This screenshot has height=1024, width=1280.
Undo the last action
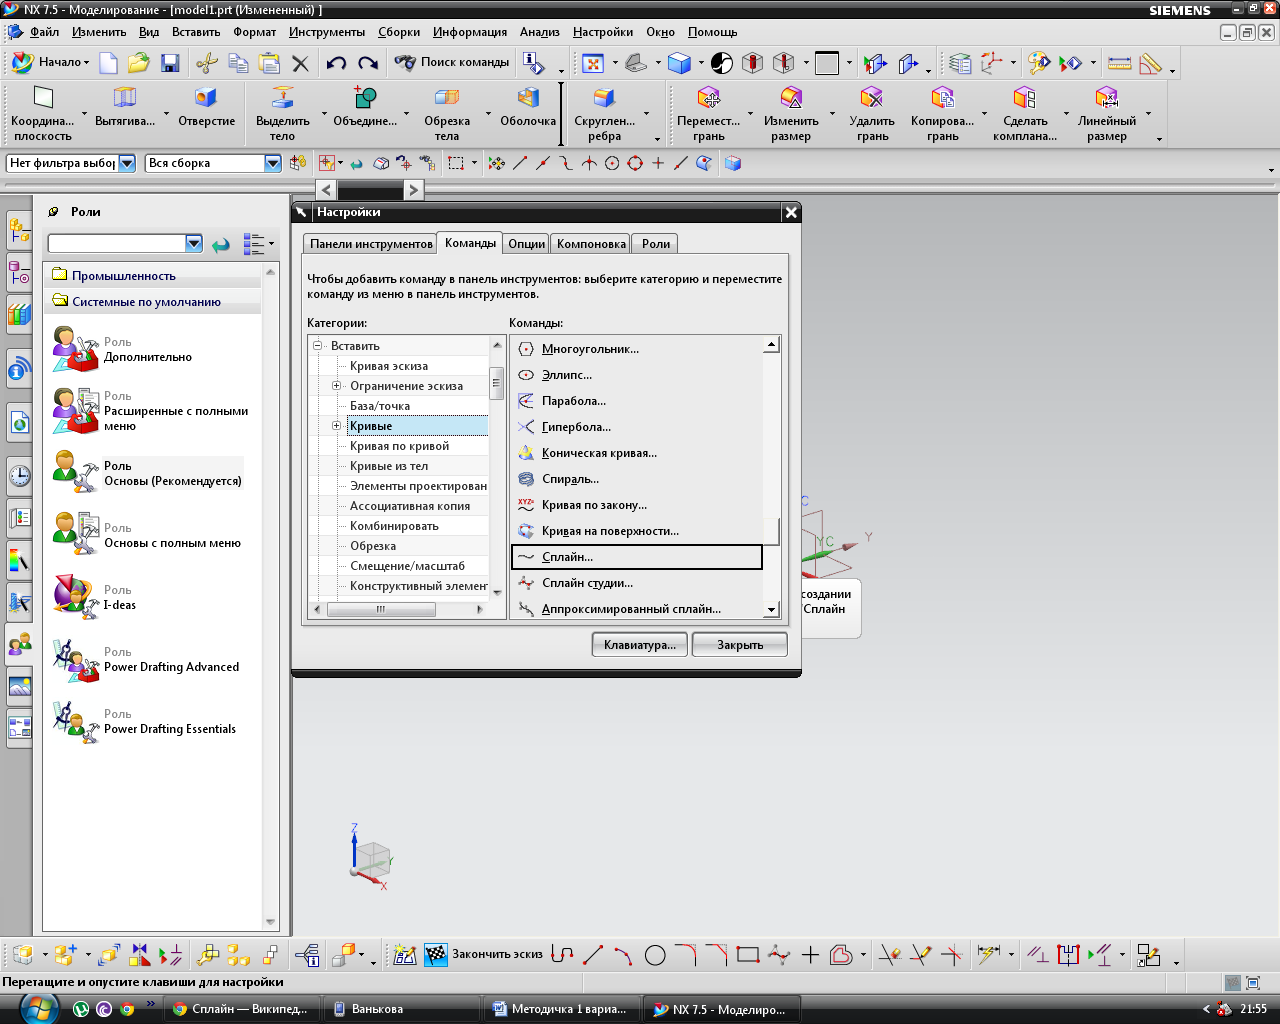336,63
